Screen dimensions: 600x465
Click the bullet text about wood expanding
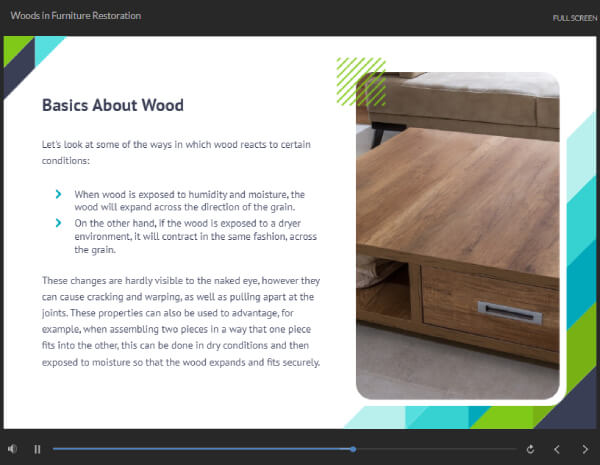coord(190,200)
